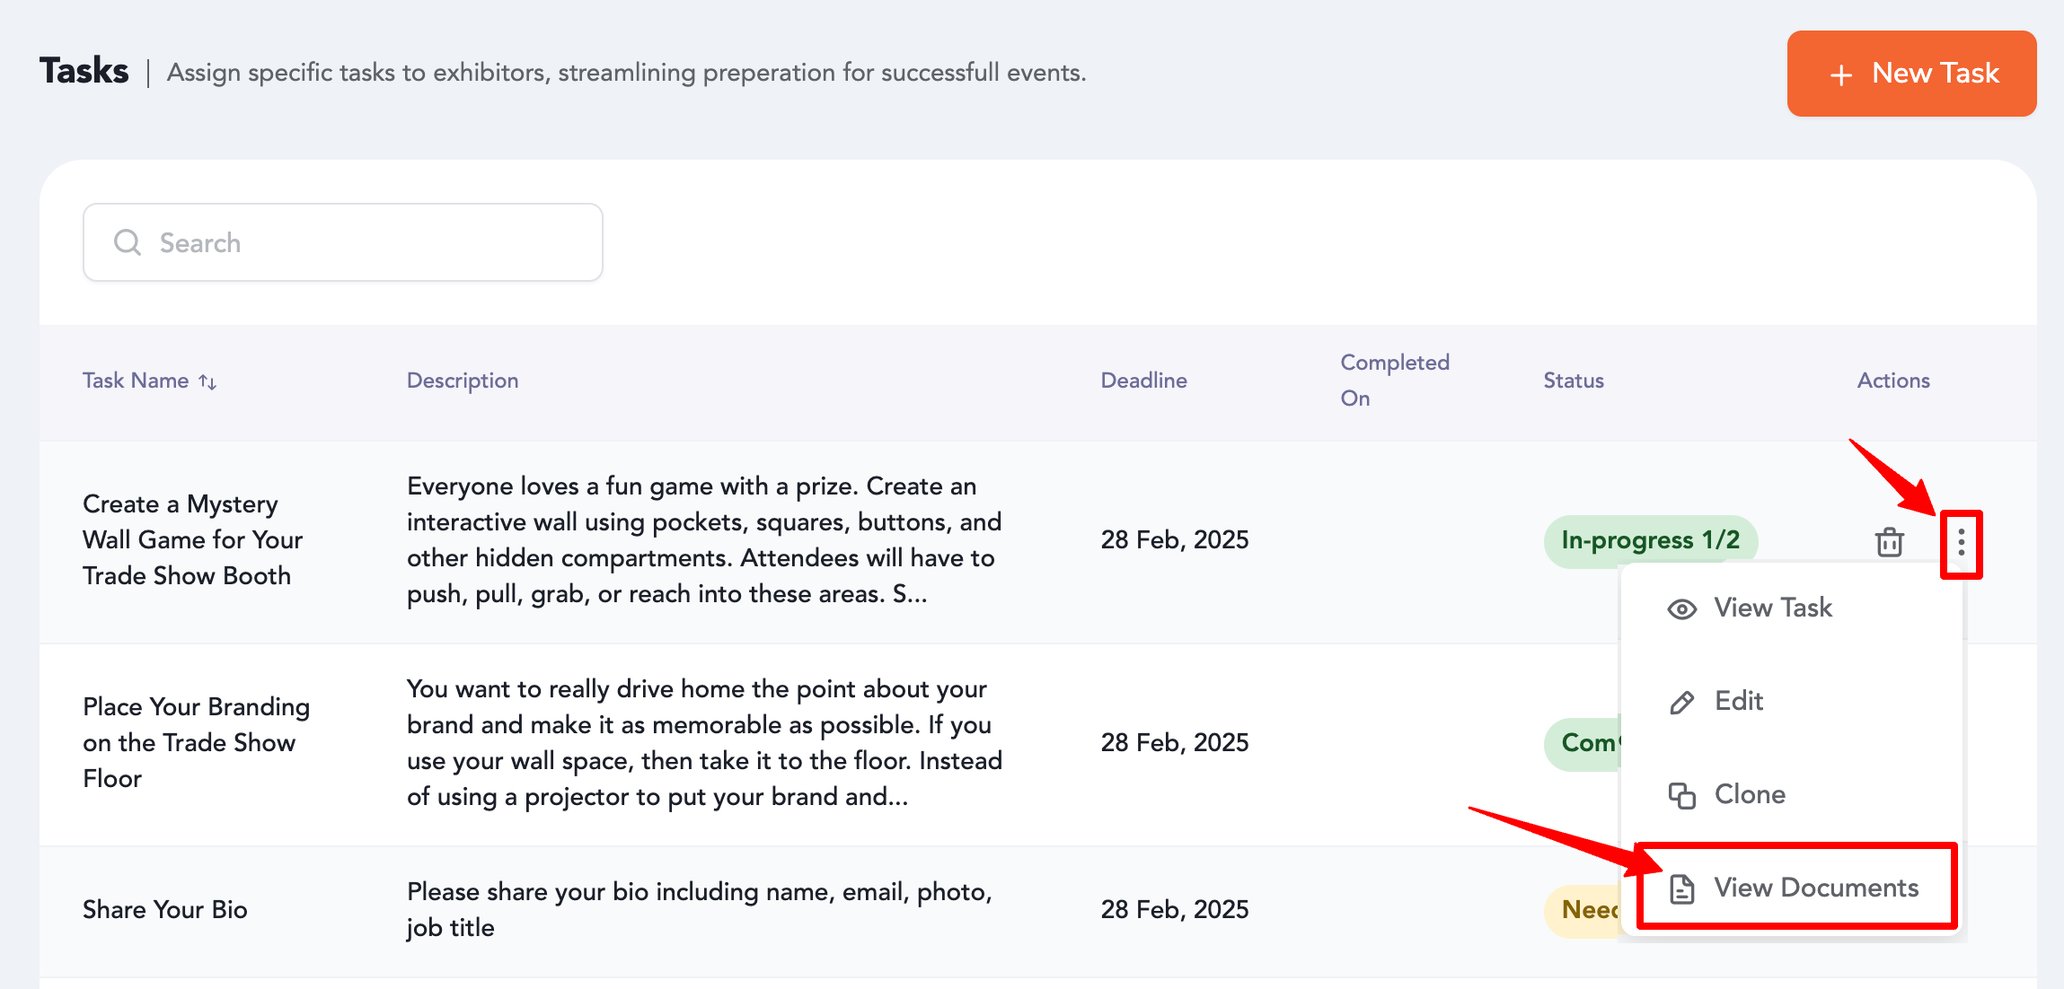Click the Deadline column header
The height and width of the screenshot is (989, 2064).
point(1144,381)
